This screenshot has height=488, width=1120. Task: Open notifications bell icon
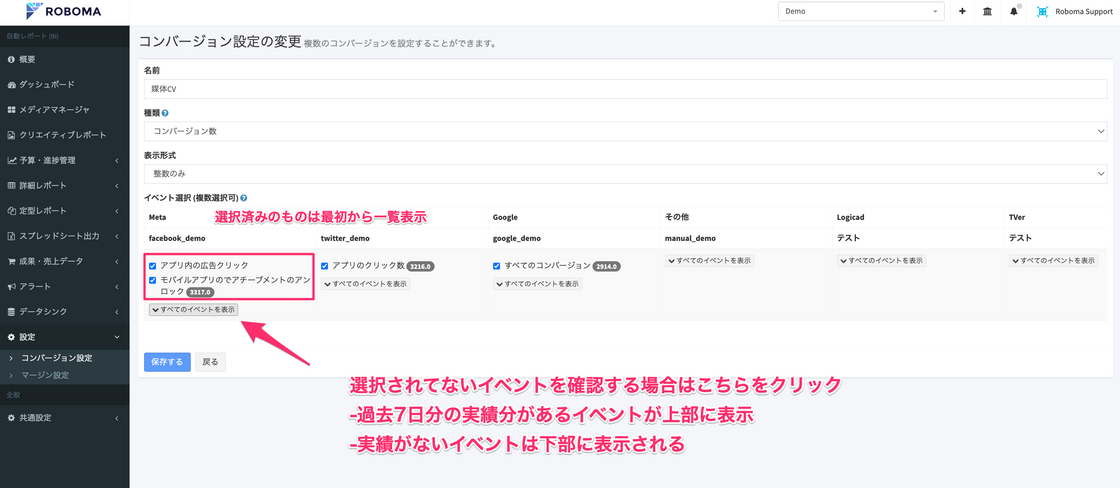tap(1014, 11)
